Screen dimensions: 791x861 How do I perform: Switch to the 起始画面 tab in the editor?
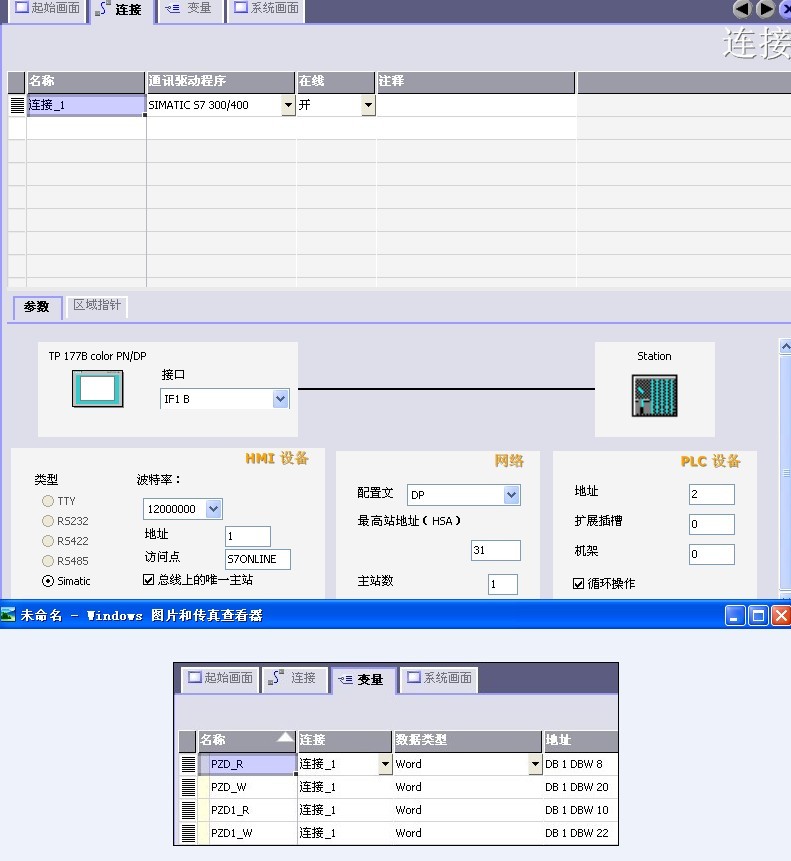pos(48,8)
